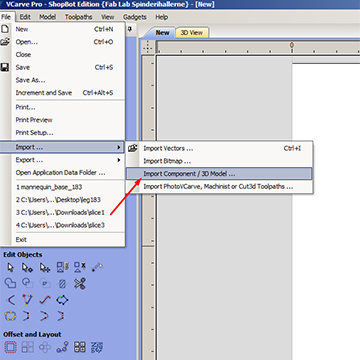Click the pin icon on side panel
The image size is (360, 360).
point(130,29)
